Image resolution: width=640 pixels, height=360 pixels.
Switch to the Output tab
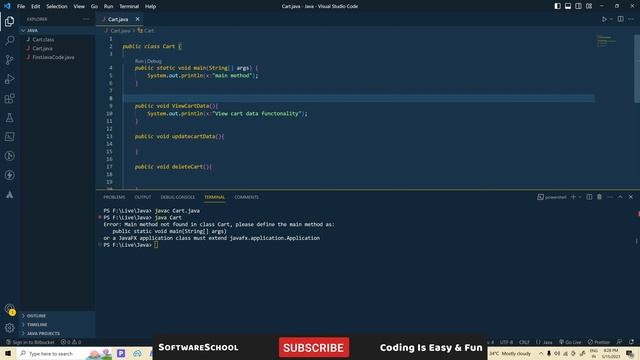[x=142, y=197]
